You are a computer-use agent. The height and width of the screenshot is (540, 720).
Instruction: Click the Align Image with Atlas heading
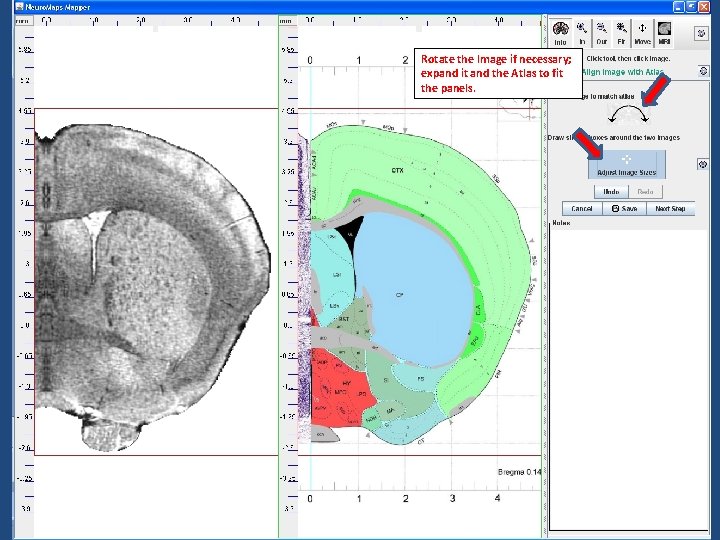[x=622, y=72]
